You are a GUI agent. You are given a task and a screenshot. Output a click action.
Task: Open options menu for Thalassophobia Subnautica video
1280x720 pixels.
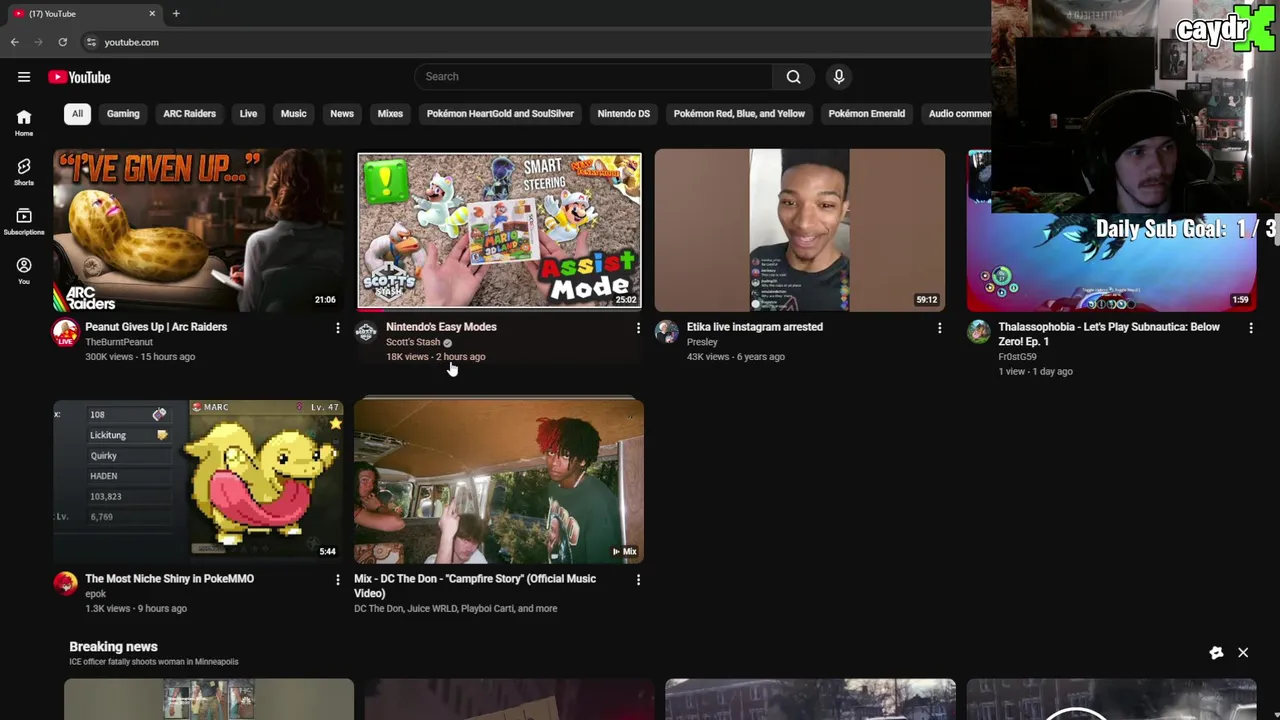(x=1250, y=328)
